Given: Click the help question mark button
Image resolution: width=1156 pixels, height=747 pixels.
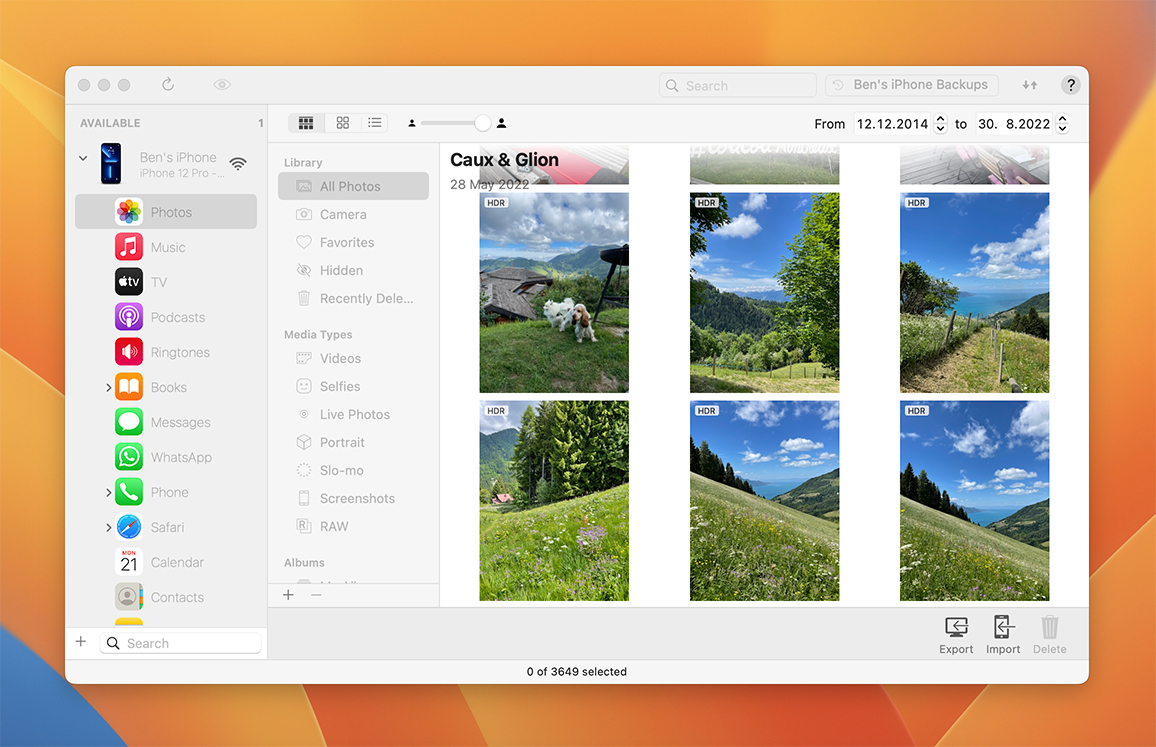Looking at the screenshot, I should coord(1070,85).
